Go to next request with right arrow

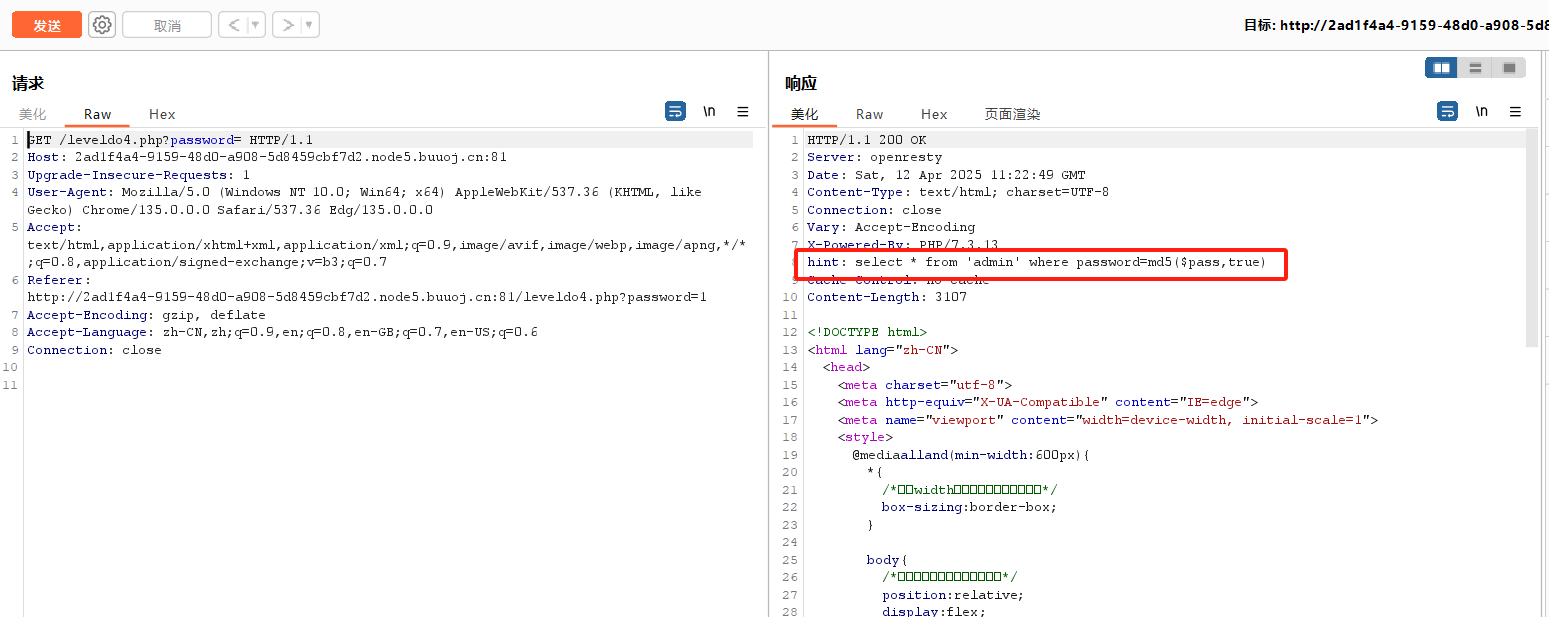[x=287, y=25]
